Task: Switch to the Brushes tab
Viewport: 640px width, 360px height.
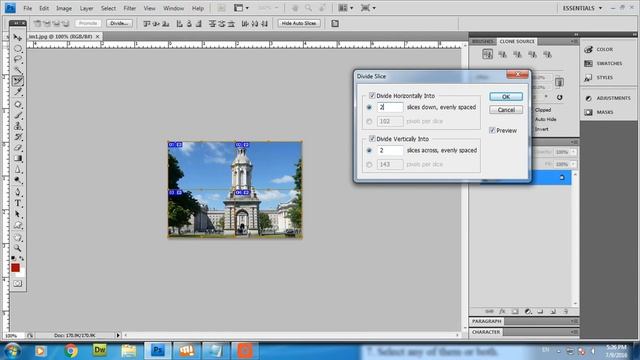Action: [x=483, y=42]
